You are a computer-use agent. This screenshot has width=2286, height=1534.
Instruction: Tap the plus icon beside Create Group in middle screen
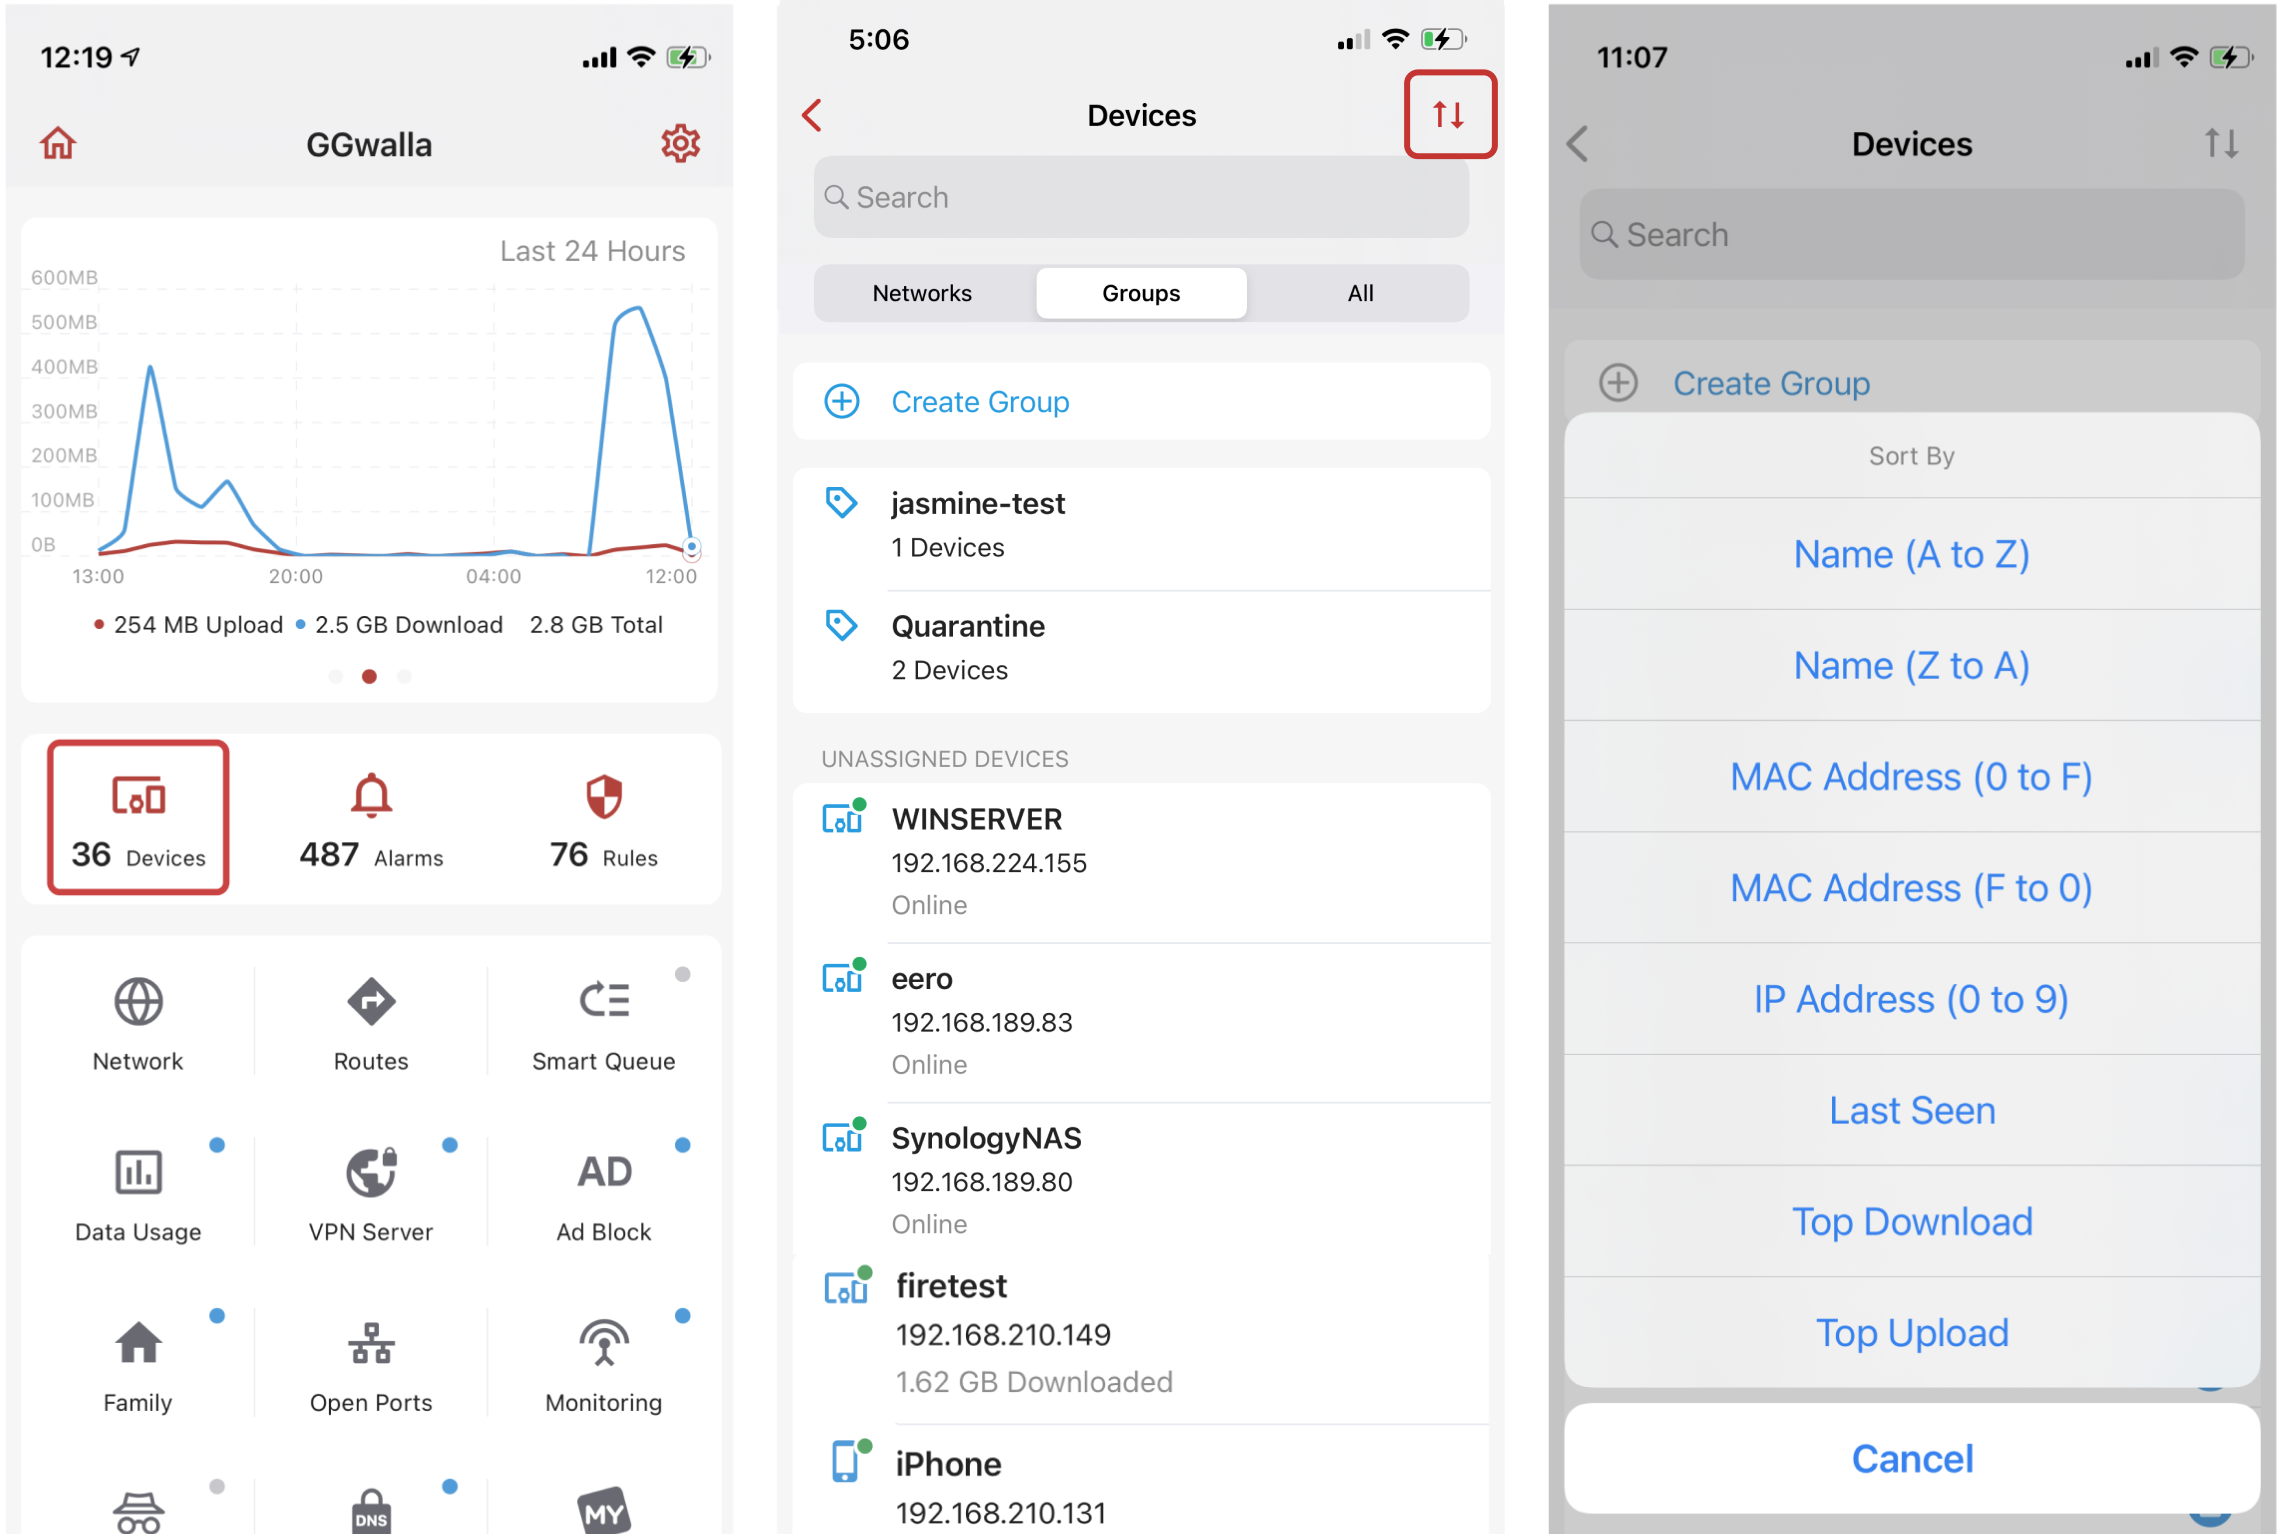[842, 401]
